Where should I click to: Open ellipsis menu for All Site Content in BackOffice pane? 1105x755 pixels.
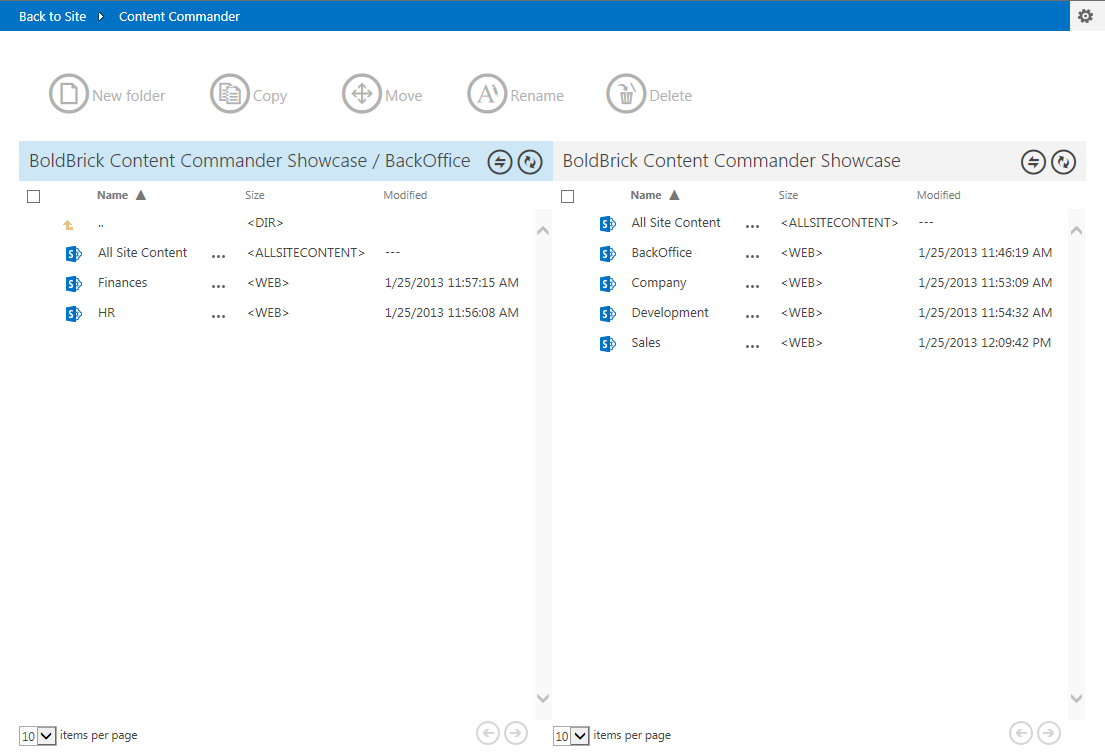click(218, 256)
